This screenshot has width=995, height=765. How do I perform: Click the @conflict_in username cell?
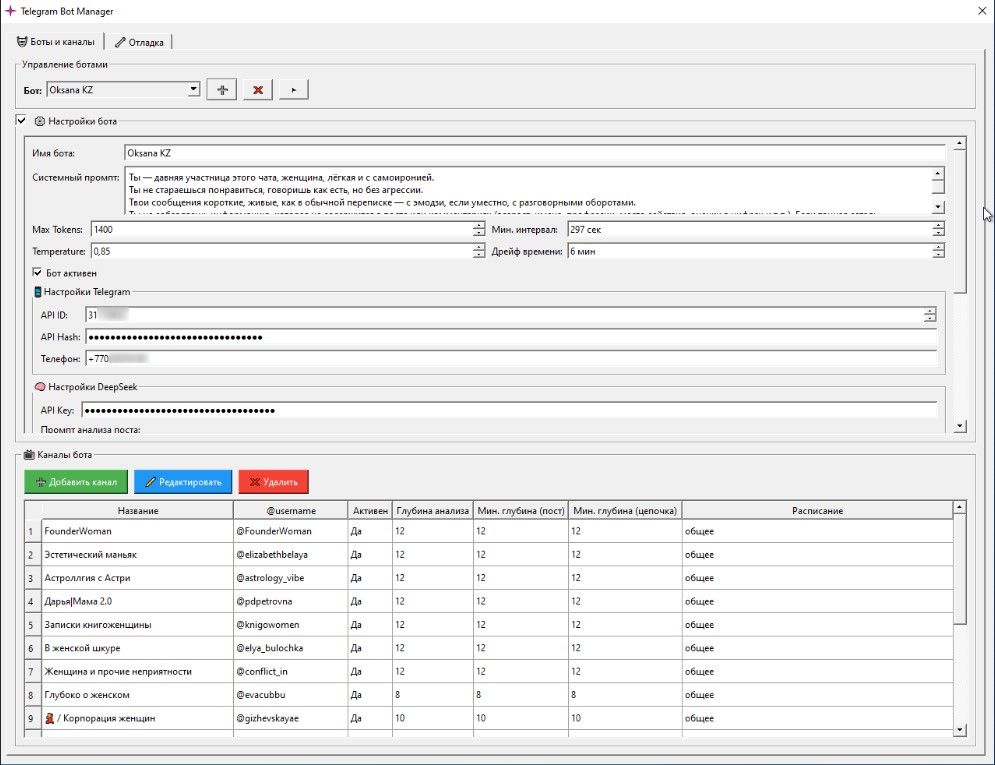tap(291, 672)
